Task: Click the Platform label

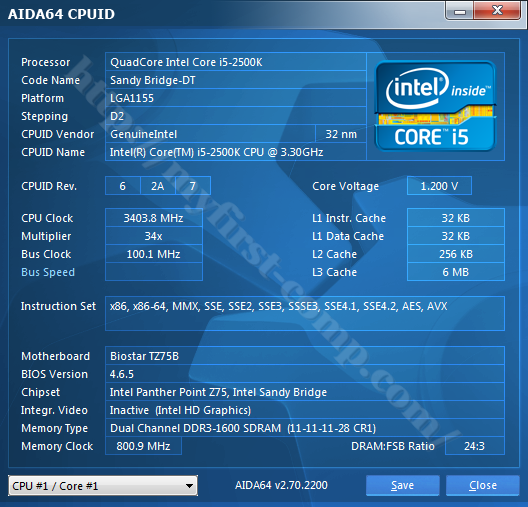Action: pyautogui.click(x=42, y=98)
